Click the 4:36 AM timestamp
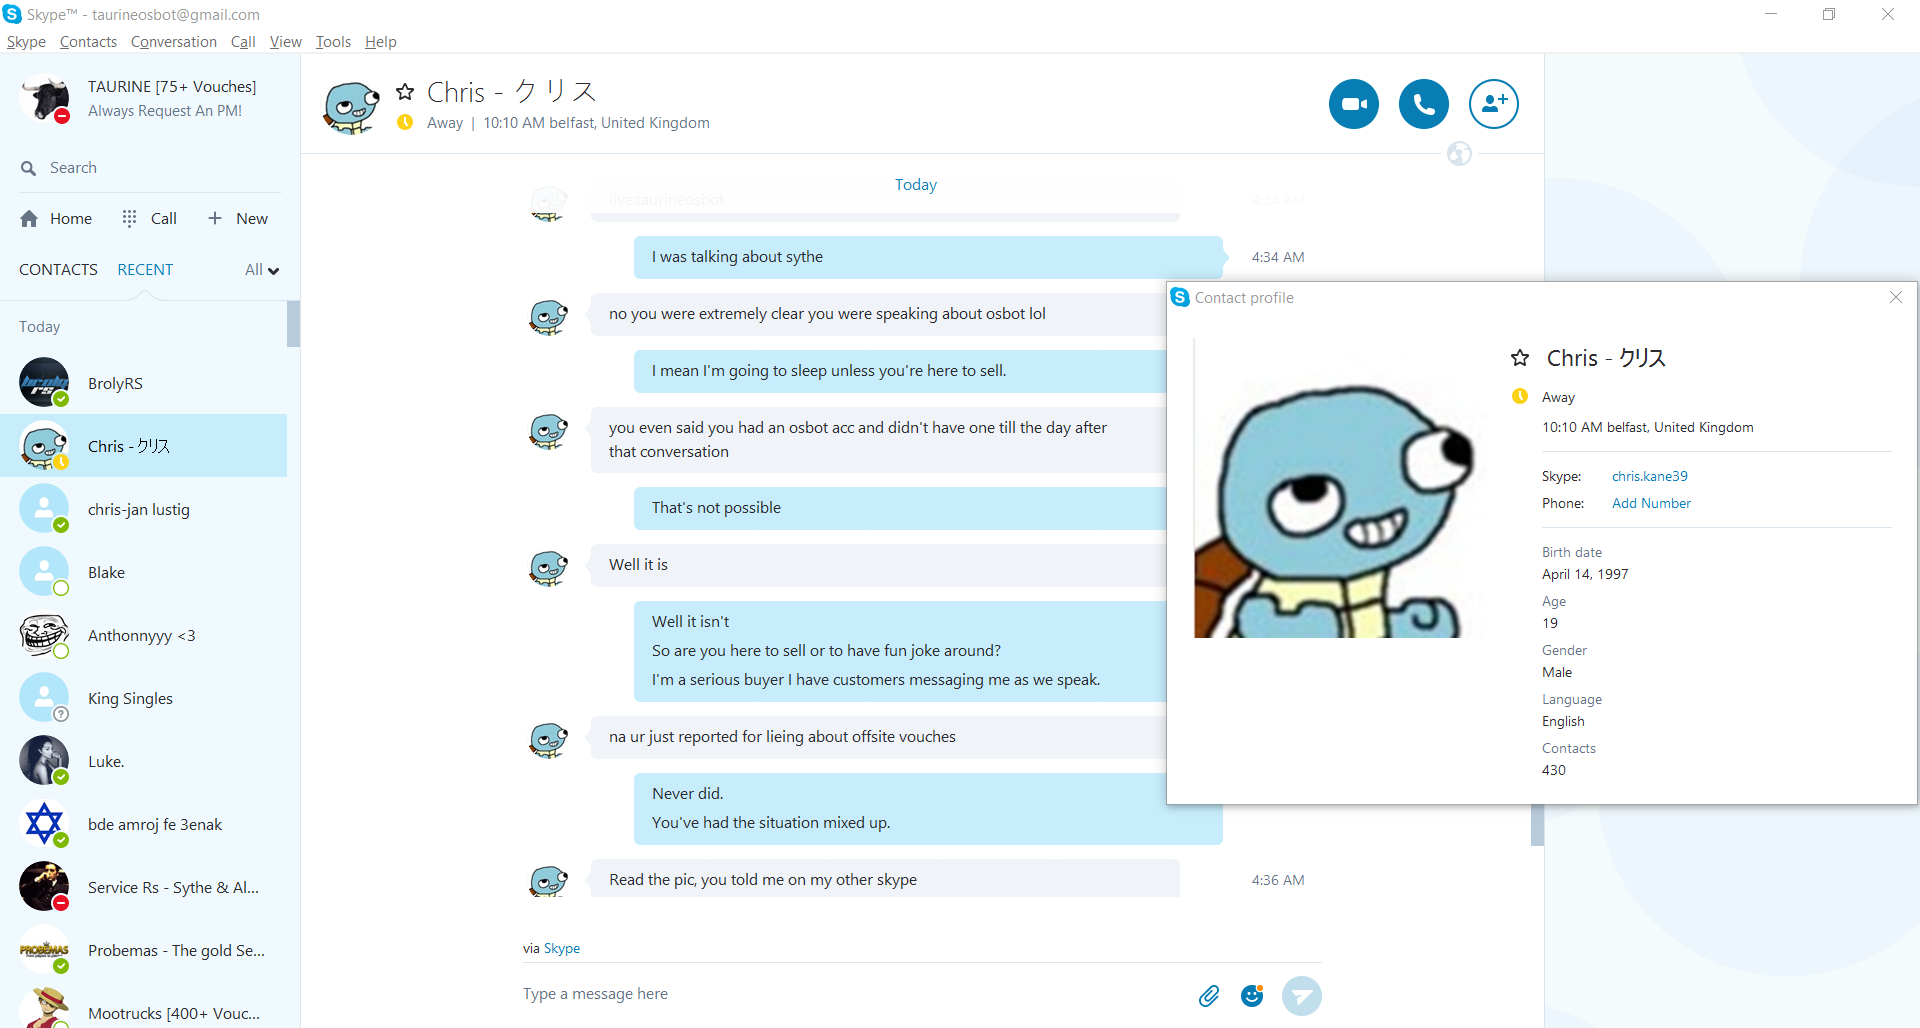 [x=1278, y=880]
